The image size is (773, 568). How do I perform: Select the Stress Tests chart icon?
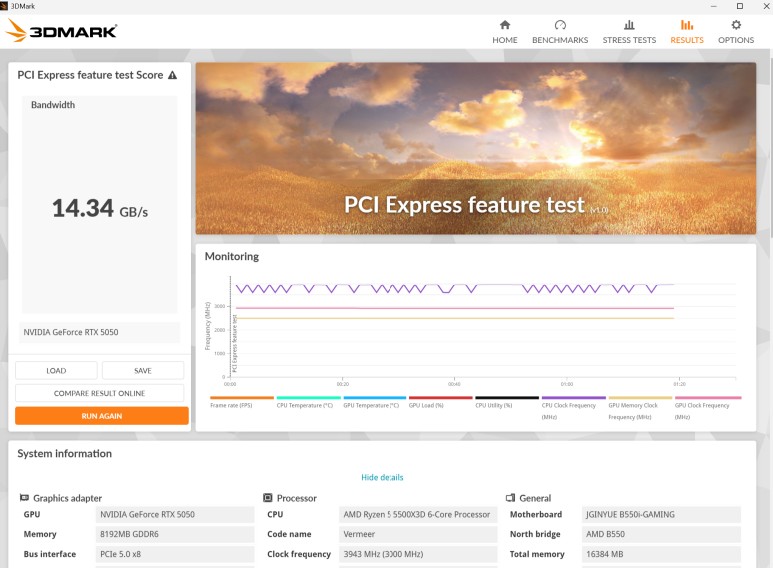[x=629, y=25]
